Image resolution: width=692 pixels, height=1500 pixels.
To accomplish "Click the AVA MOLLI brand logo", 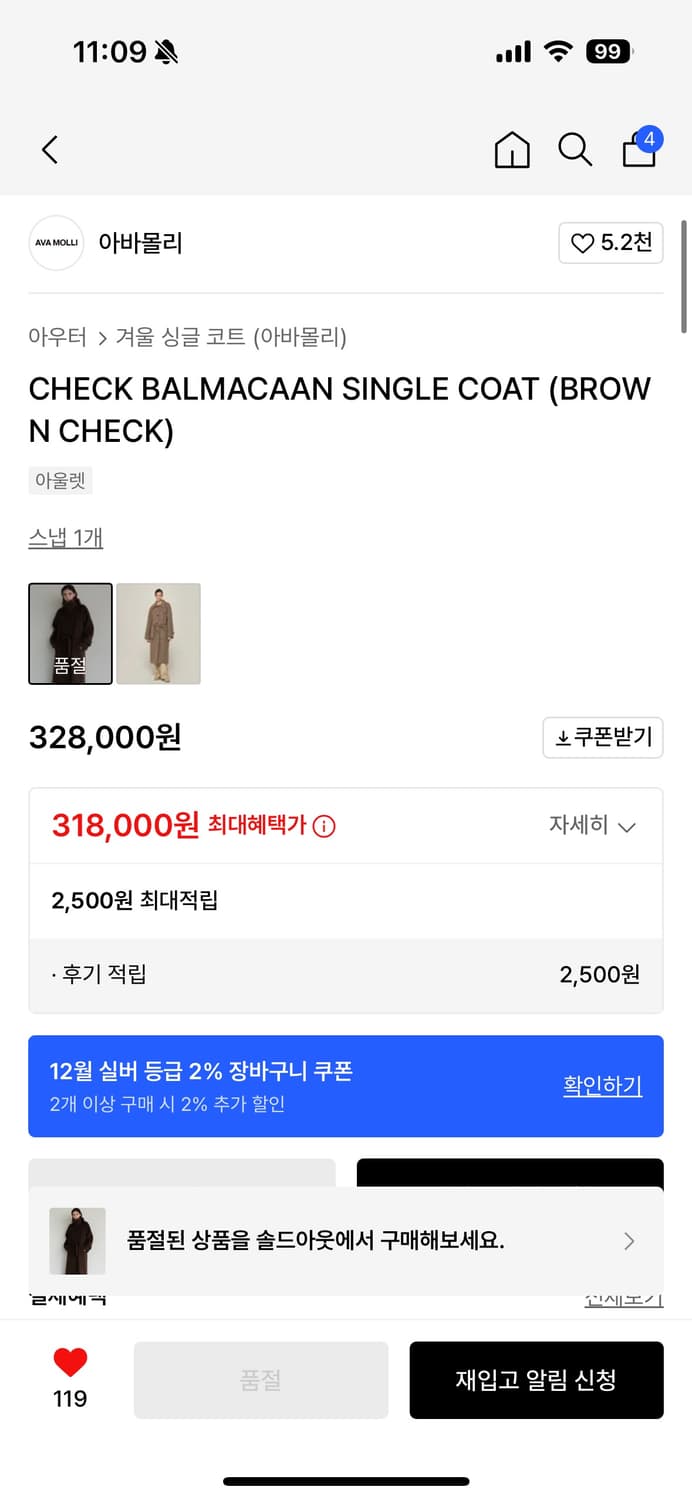I will pos(56,243).
